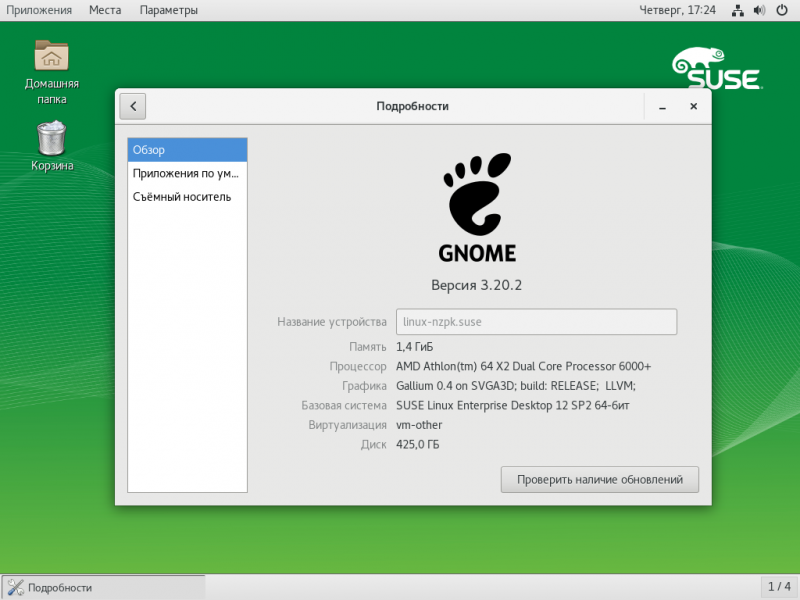Screen dimensions: 800x600
Task: Click the Подробности taskbar window button
Action: (x=104, y=588)
